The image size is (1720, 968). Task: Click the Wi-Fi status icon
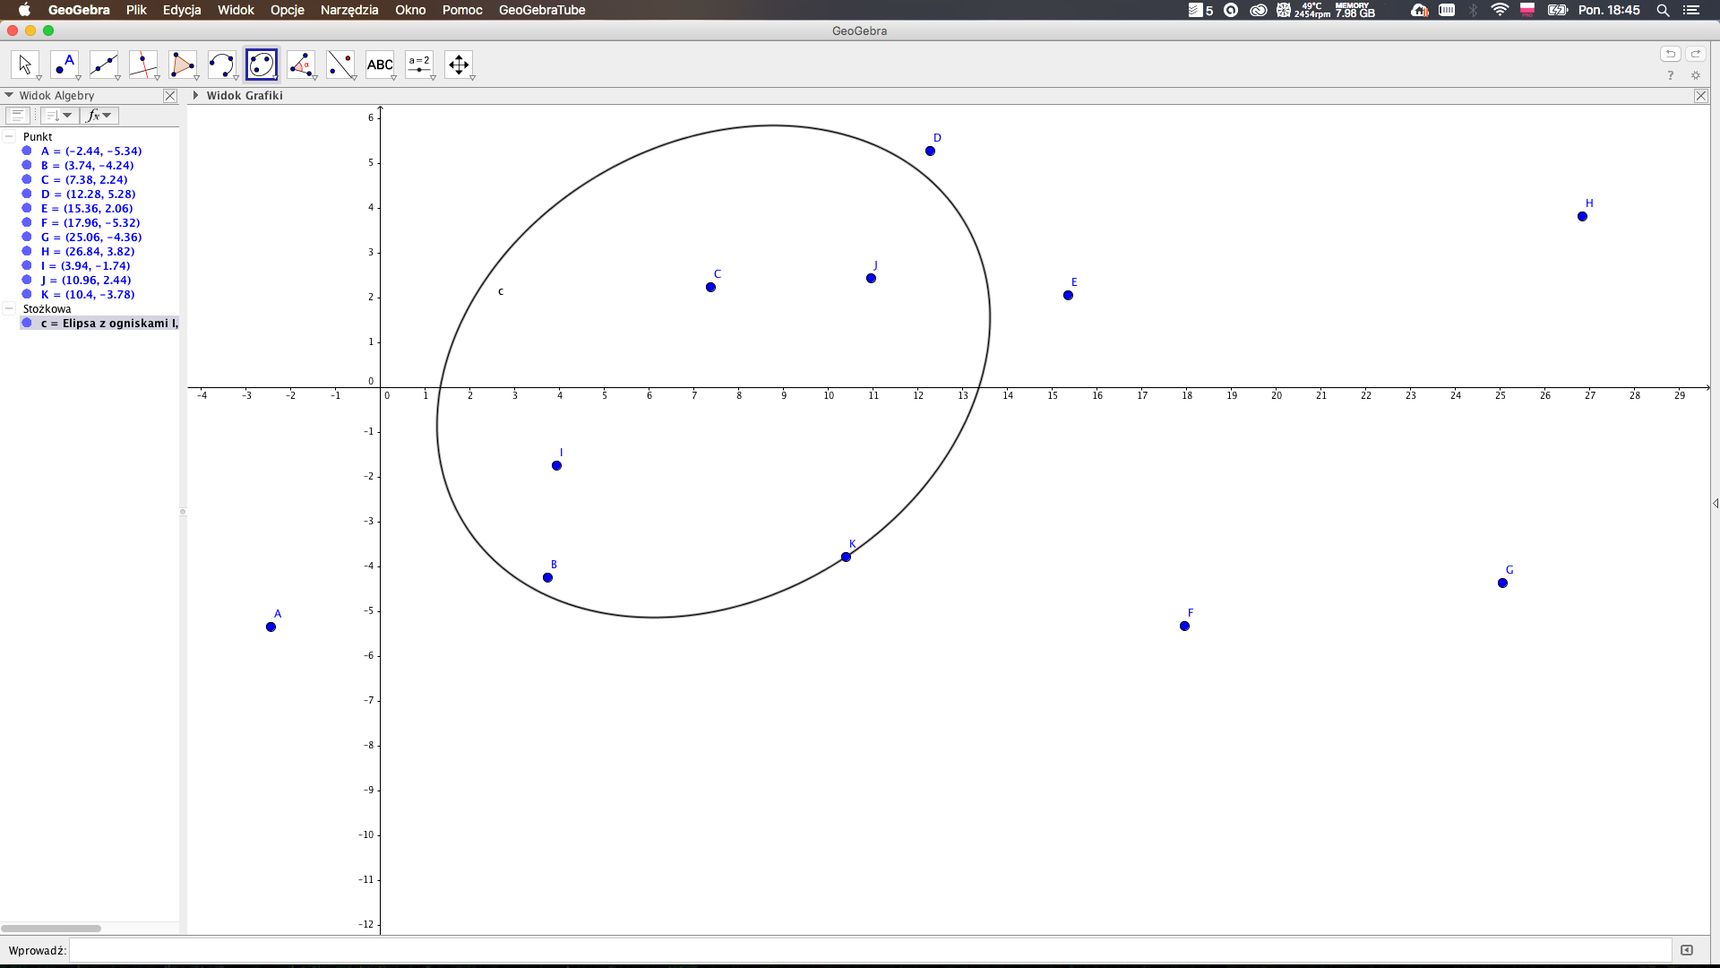(x=1499, y=10)
